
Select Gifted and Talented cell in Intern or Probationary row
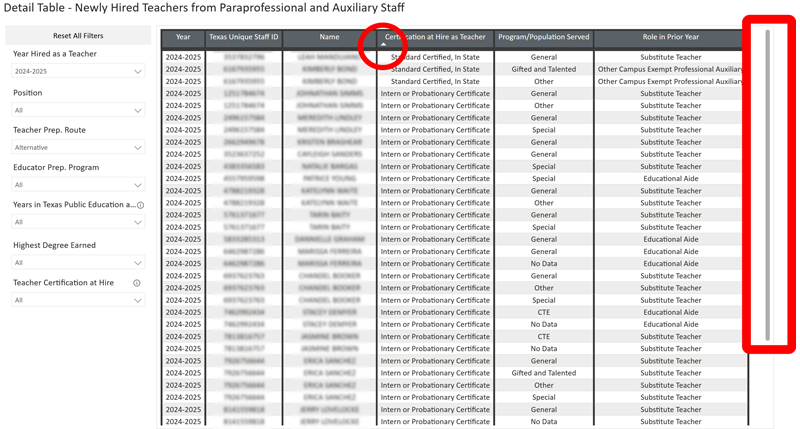pyautogui.click(x=544, y=373)
